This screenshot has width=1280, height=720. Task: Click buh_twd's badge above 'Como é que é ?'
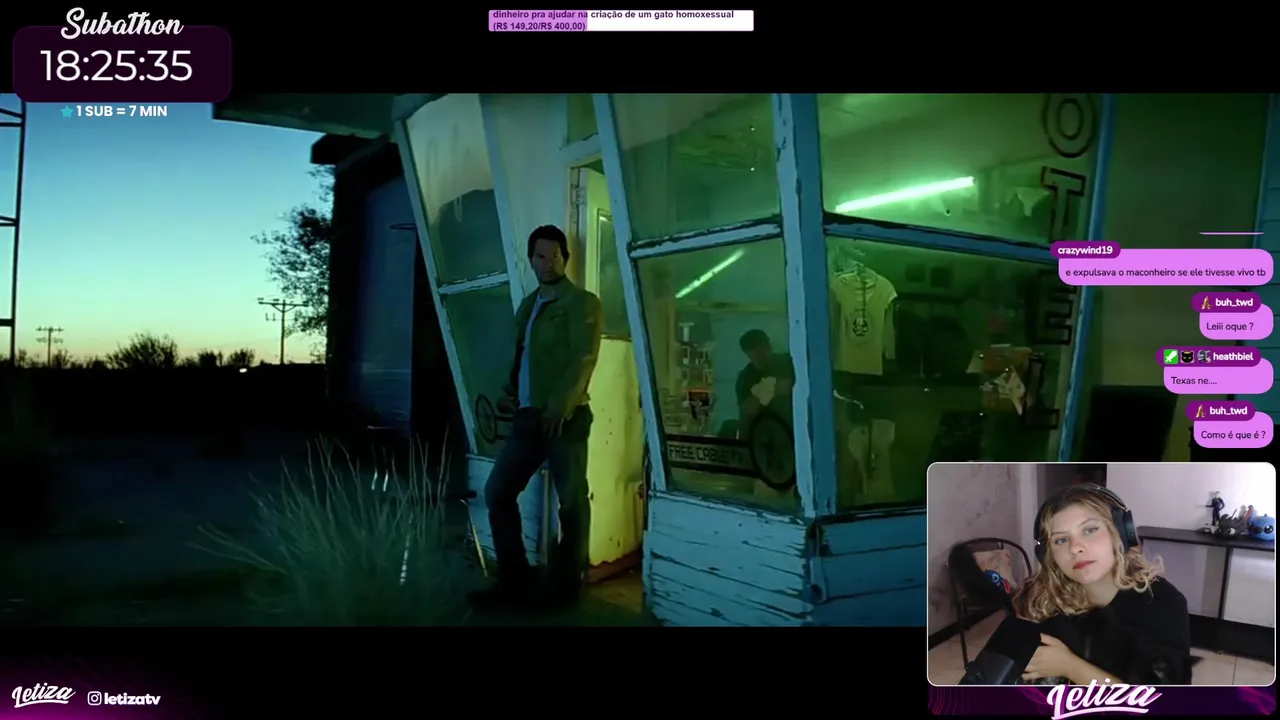[1199, 411]
